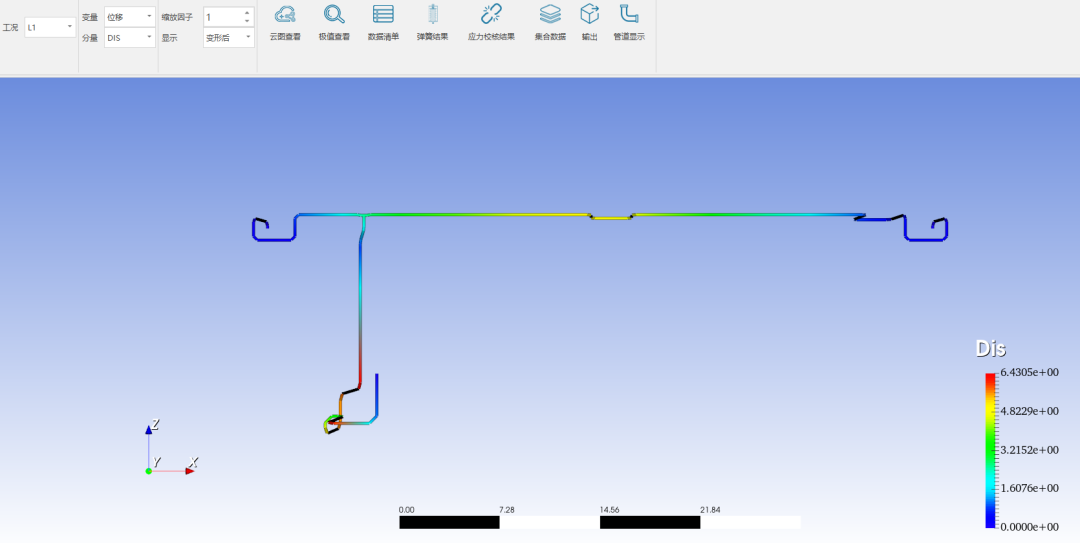
Task: Click the legend value 1.6076e+00
Action: [x=1029, y=488]
